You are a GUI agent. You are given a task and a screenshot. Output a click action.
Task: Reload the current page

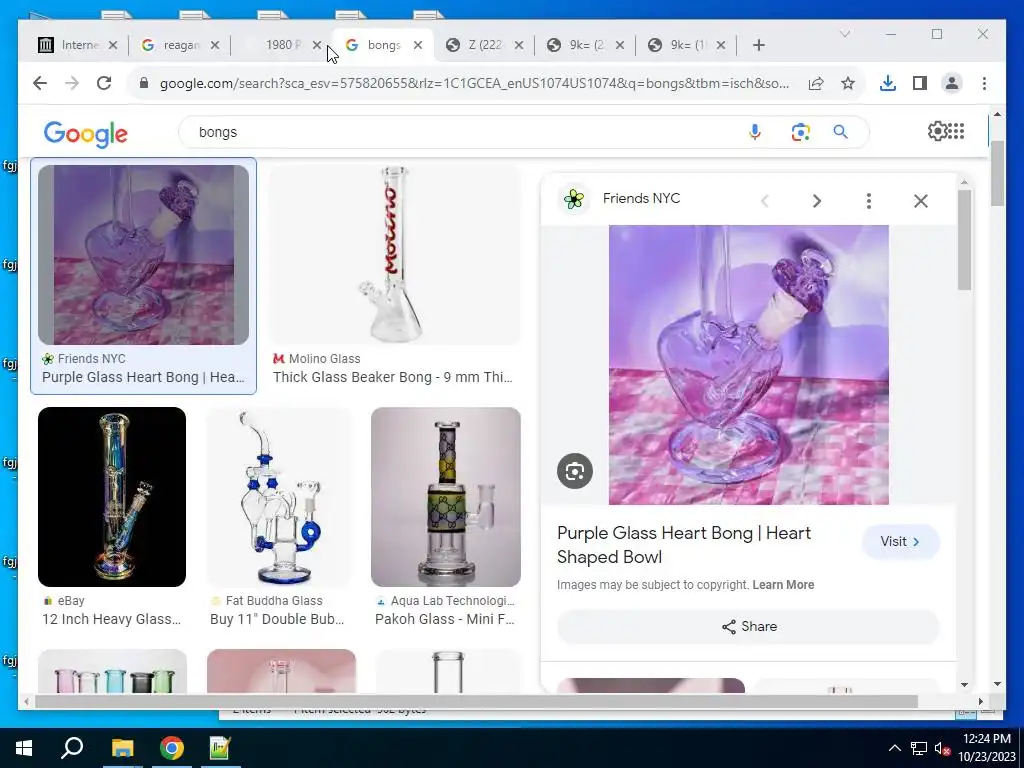coord(104,83)
